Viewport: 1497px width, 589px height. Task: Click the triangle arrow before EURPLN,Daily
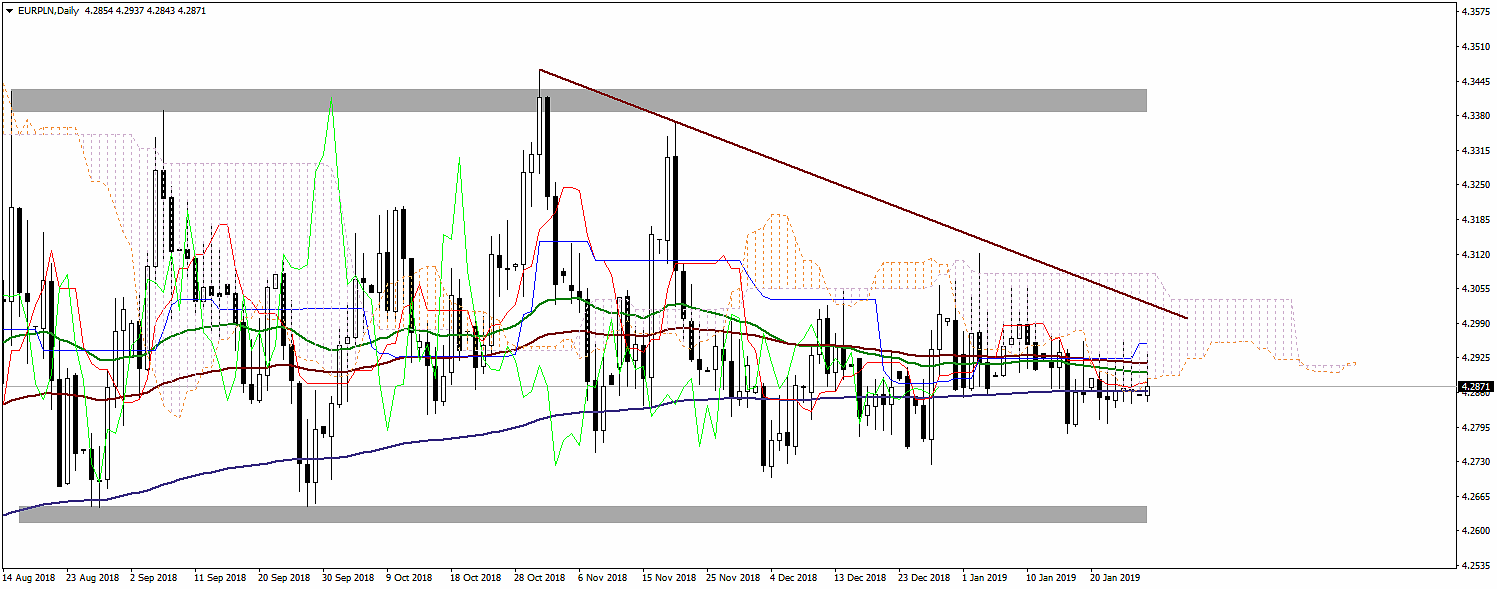click(x=9, y=9)
